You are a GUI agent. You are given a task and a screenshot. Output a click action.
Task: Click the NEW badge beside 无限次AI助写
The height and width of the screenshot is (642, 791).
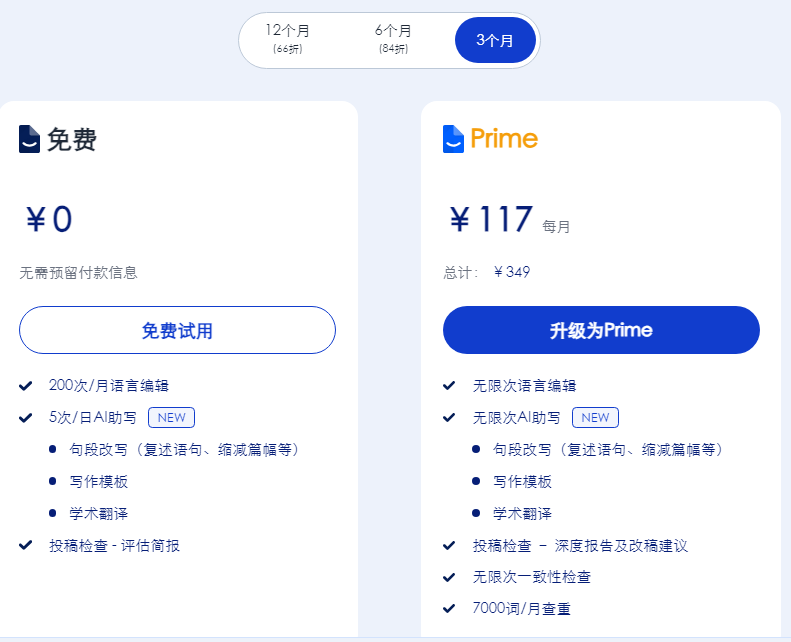tap(595, 418)
